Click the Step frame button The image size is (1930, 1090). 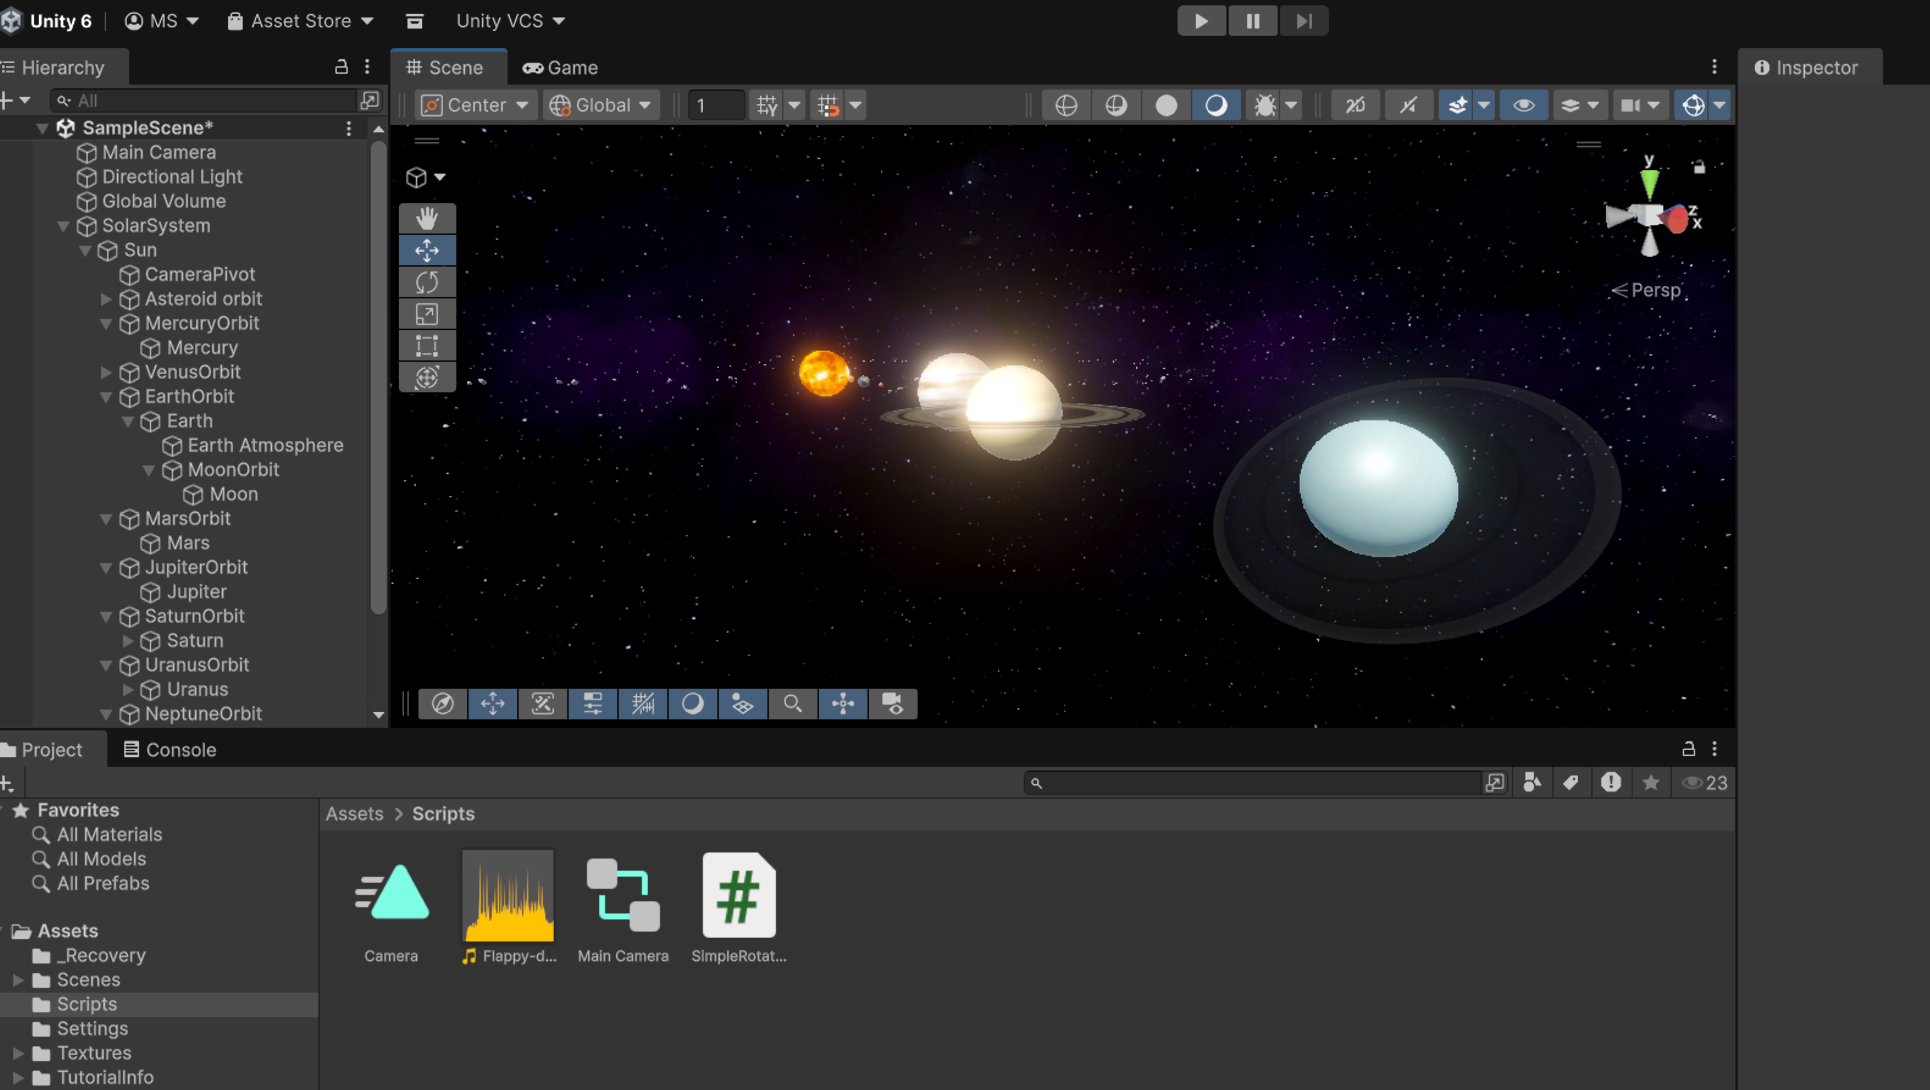click(x=1303, y=21)
